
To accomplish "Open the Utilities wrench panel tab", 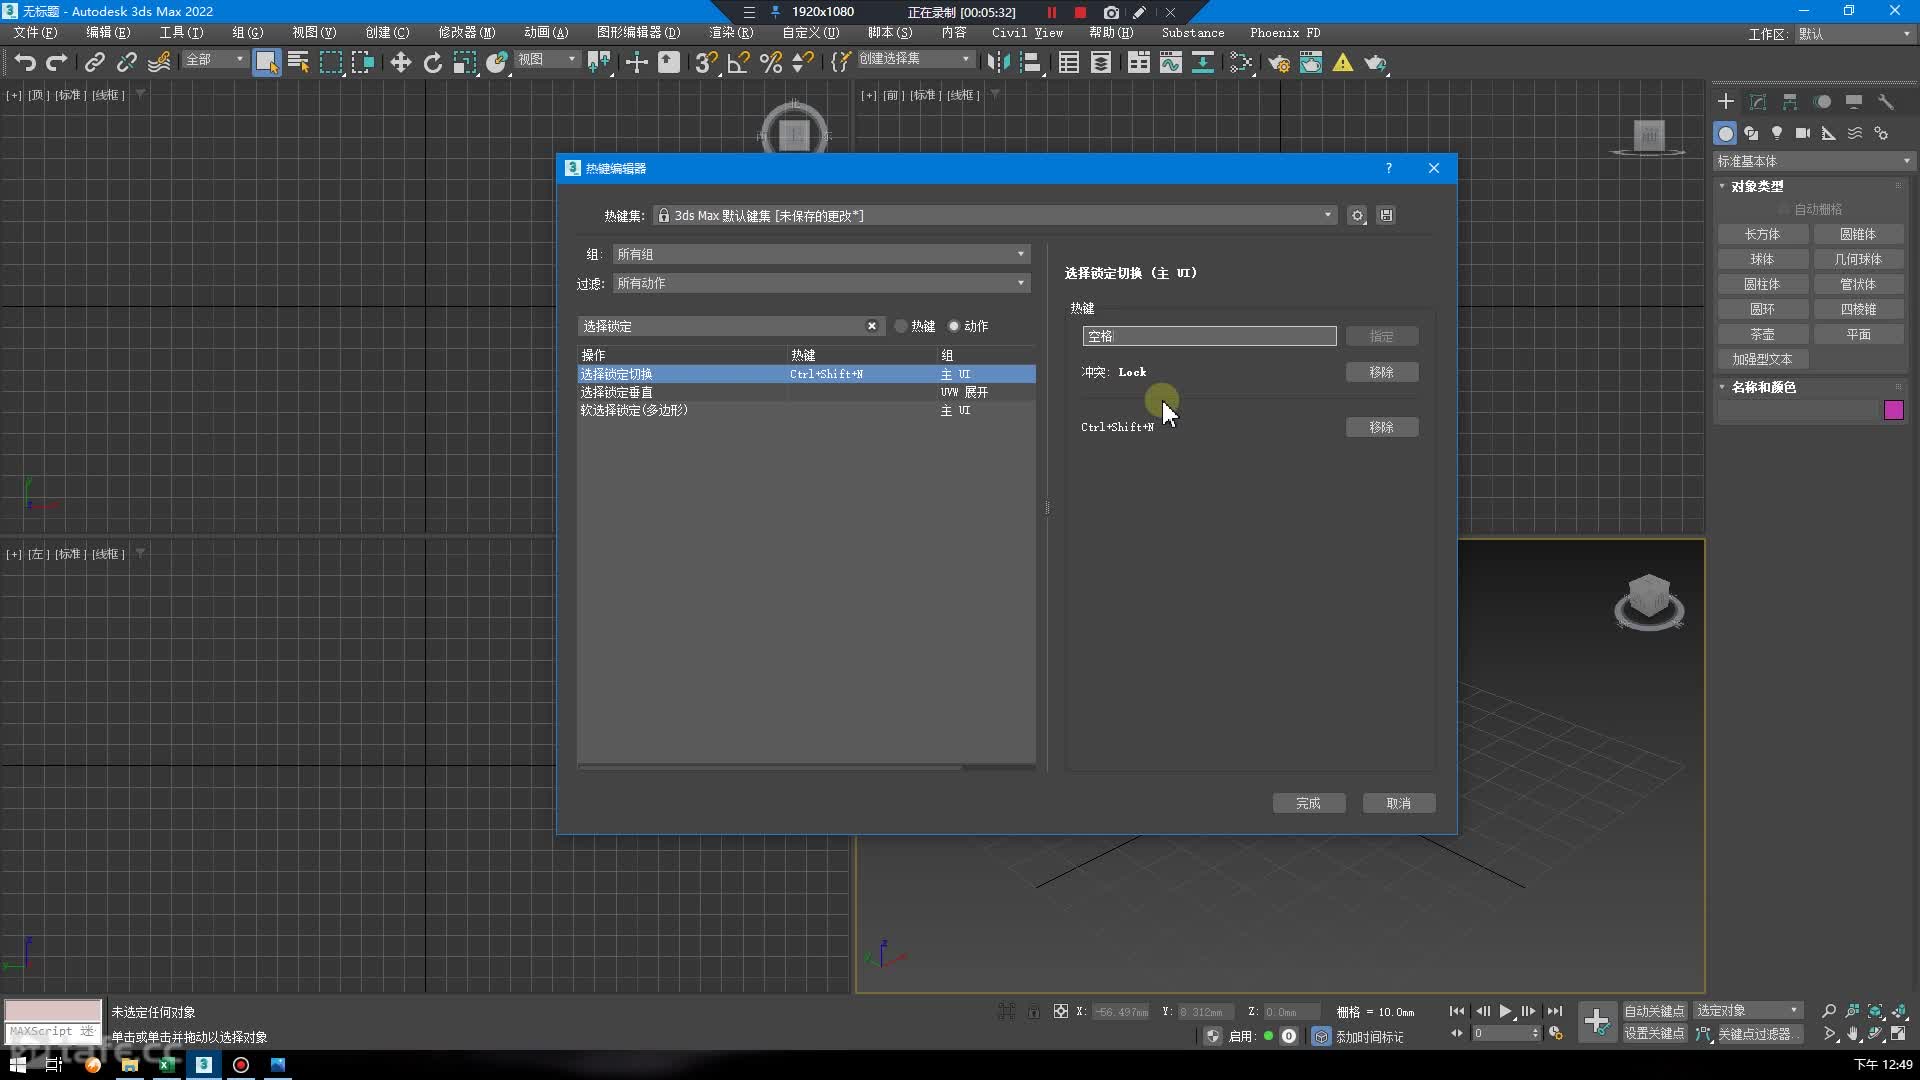I will tap(1886, 102).
